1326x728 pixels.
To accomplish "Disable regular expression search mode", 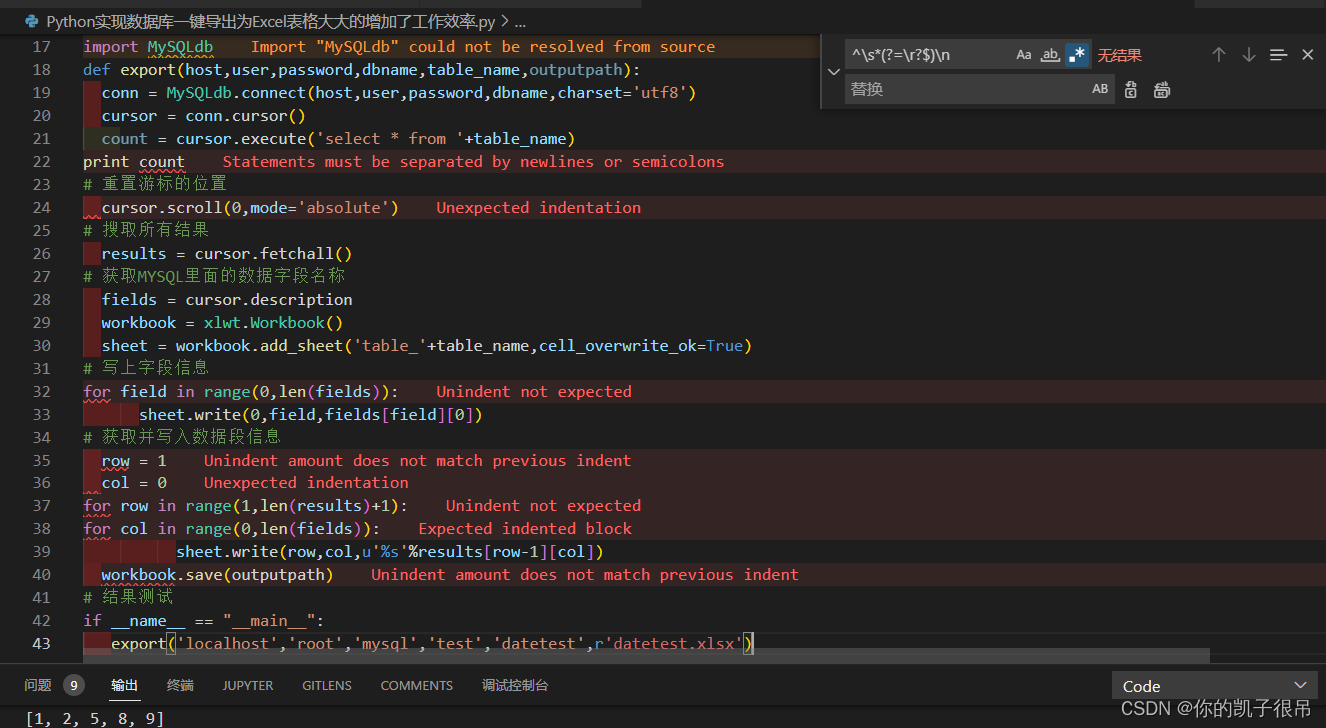I will click(1076, 54).
